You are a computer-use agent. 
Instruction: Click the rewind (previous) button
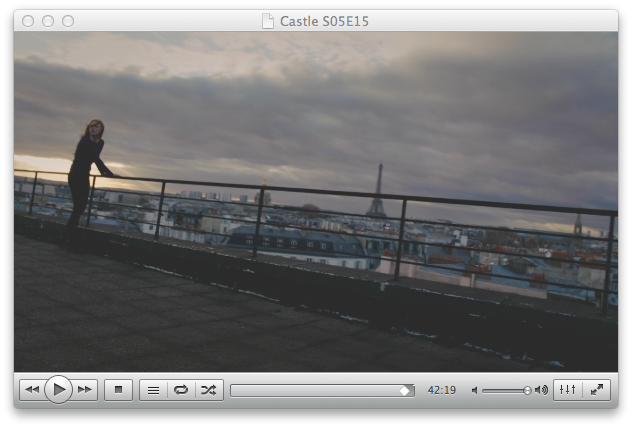32,390
